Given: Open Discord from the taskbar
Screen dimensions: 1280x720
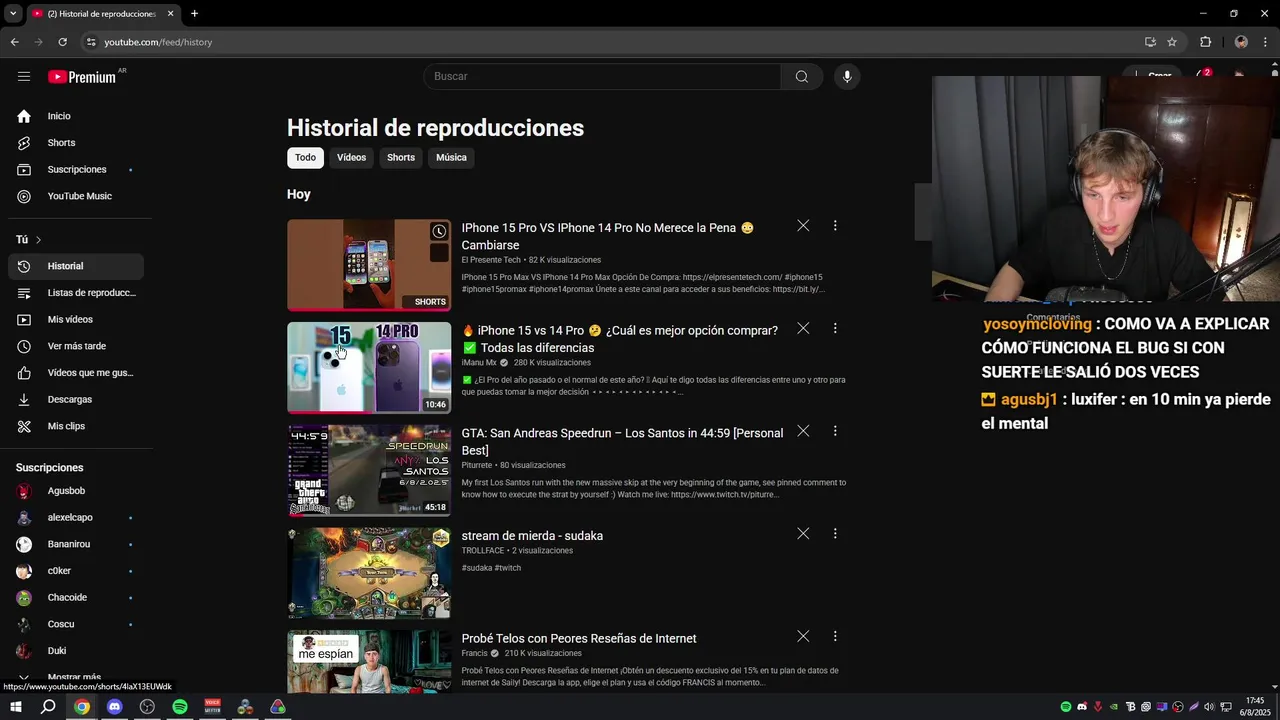Looking at the screenshot, I should [114, 707].
